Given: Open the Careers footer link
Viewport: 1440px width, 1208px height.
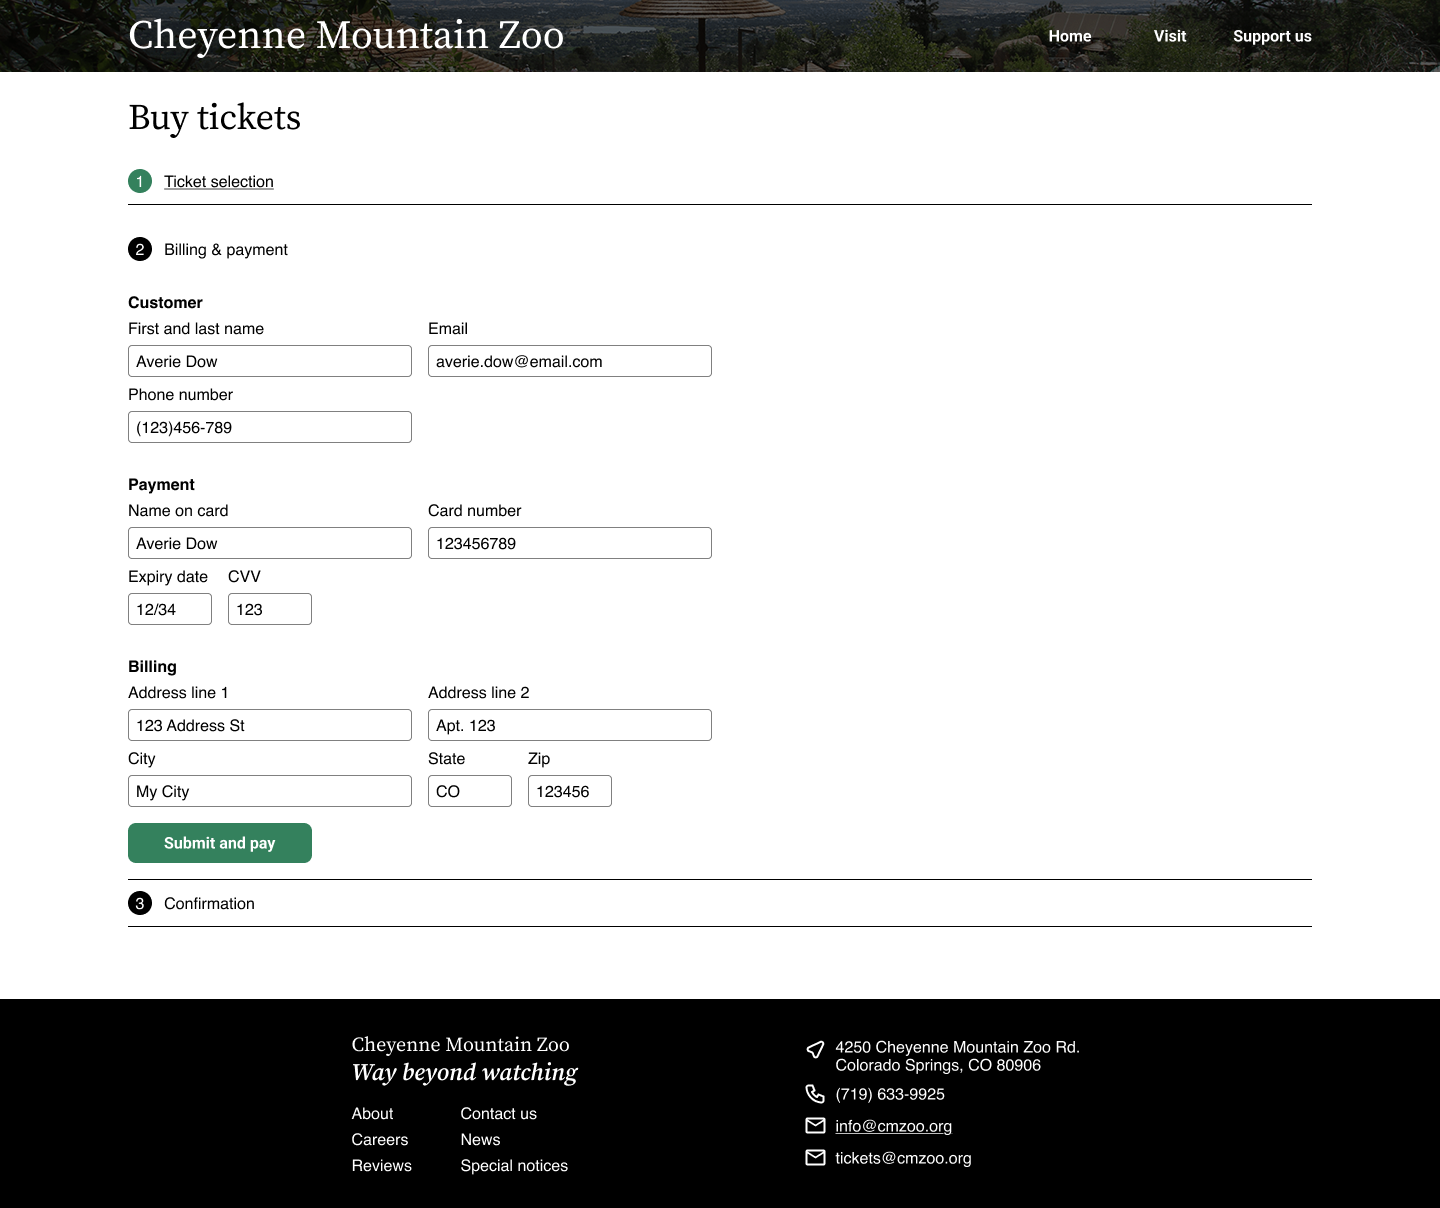Looking at the screenshot, I should pyautogui.click(x=380, y=1139).
